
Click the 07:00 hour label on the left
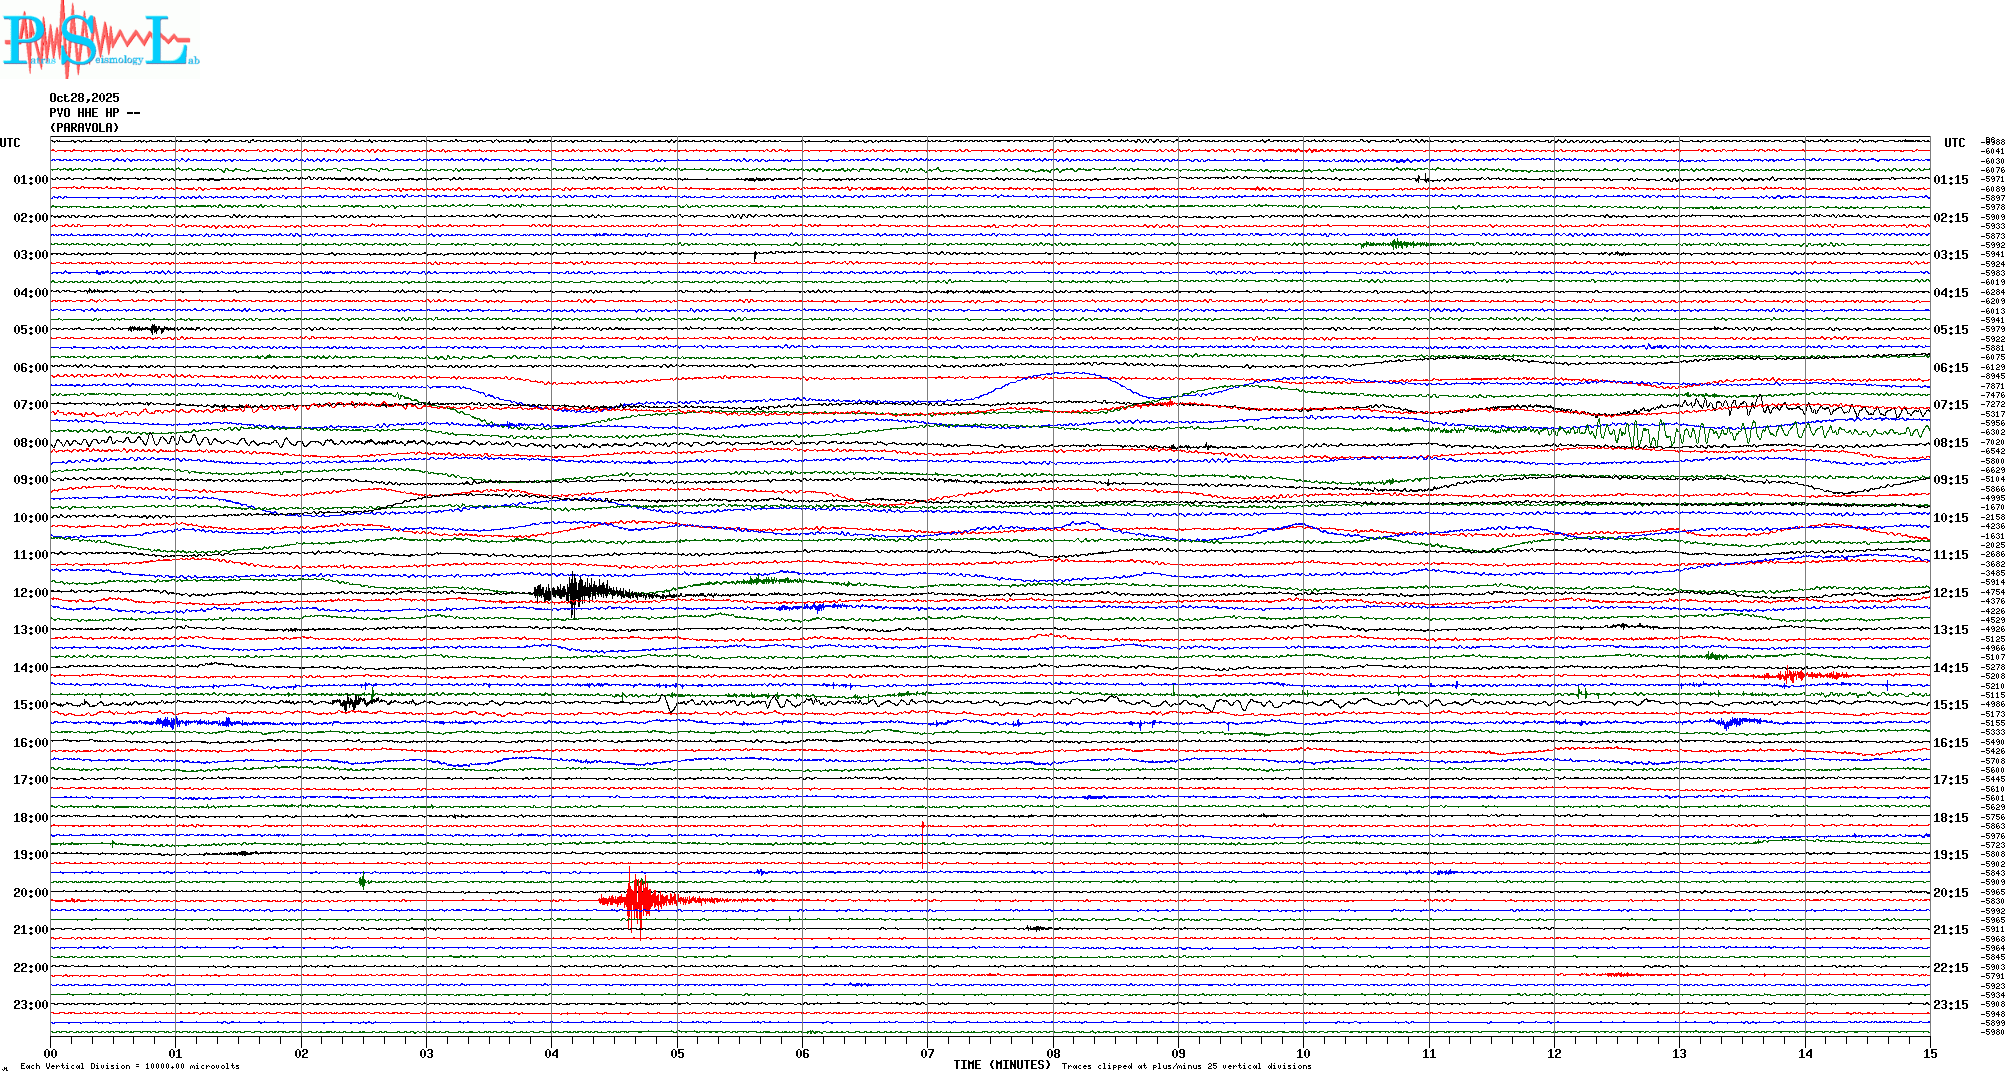[30, 405]
